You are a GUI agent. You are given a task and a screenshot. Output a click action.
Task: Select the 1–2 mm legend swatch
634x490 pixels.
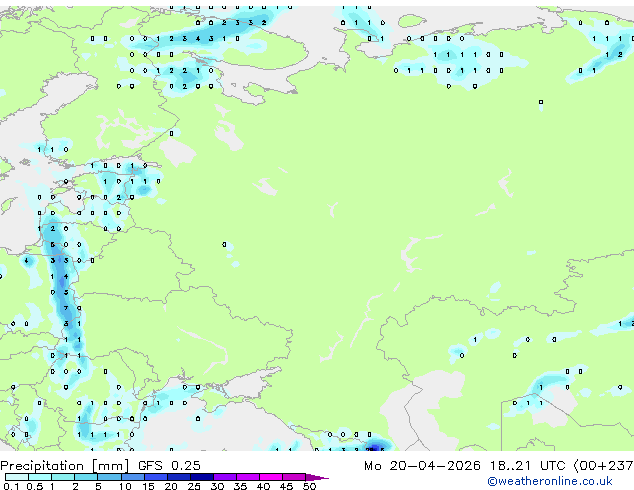coord(63,477)
